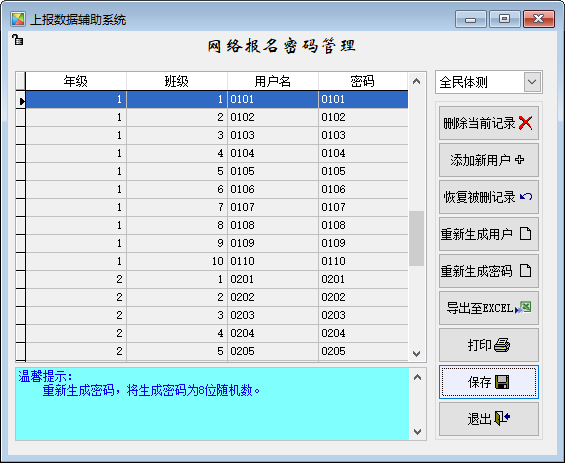
Task: Open the 全民体测 dropdown list
Action: (x=532, y=82)
